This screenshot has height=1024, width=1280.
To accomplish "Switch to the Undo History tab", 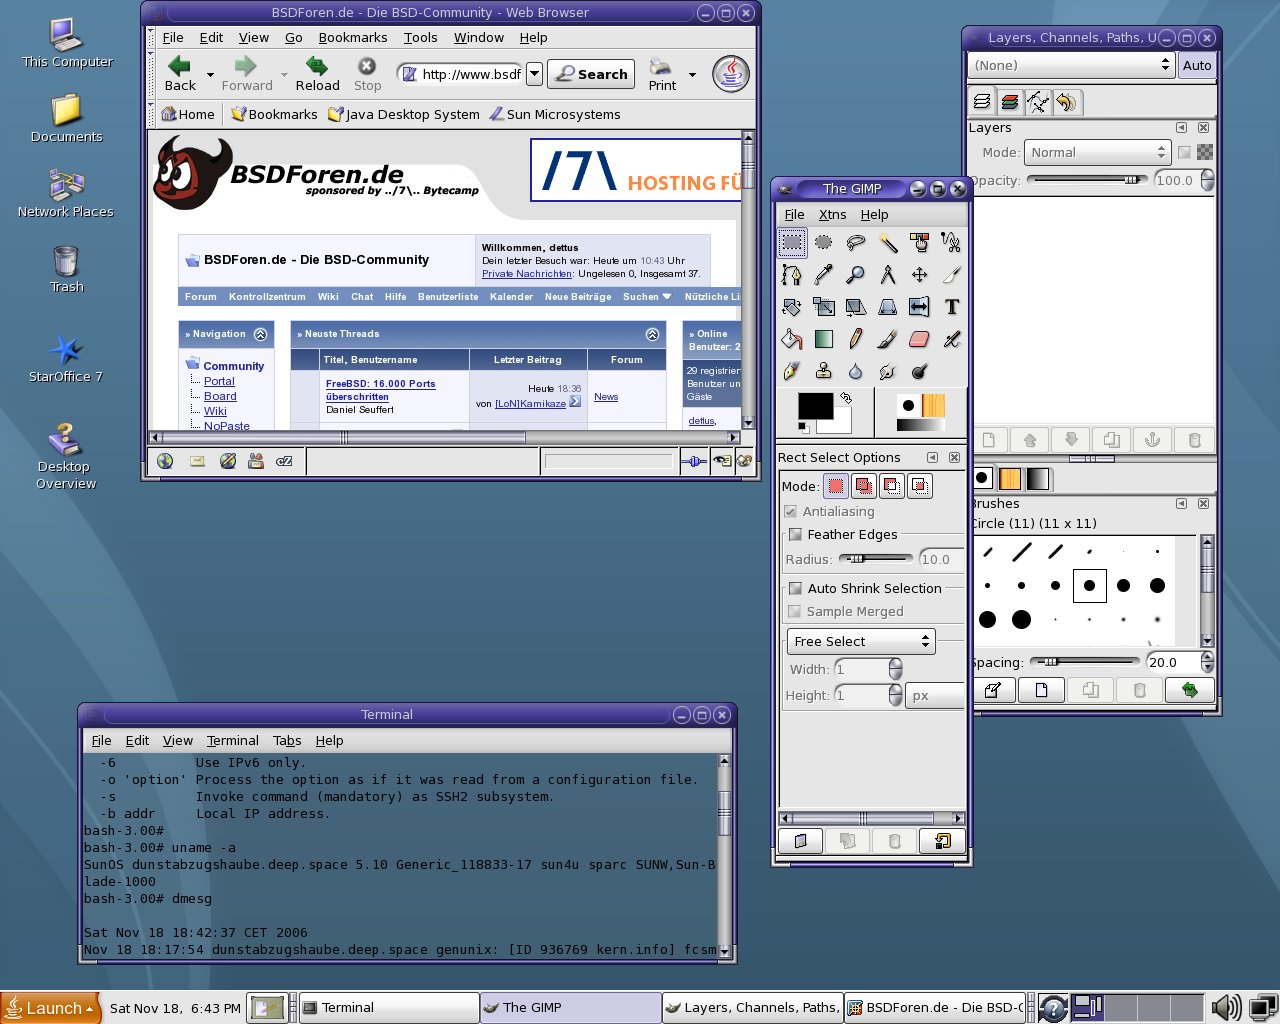I will (1066, 102).
